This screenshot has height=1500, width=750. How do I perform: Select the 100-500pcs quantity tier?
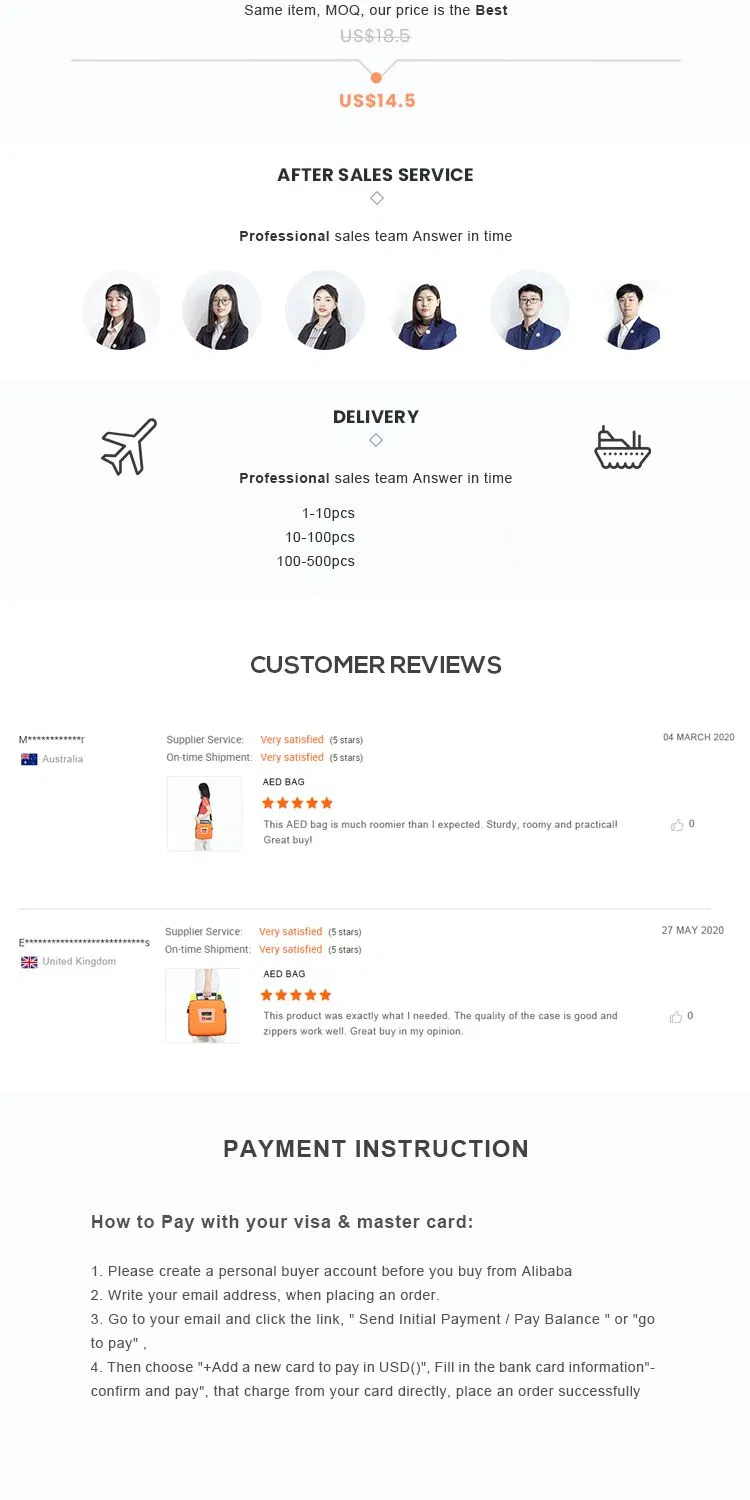click(x=316, y=562)
